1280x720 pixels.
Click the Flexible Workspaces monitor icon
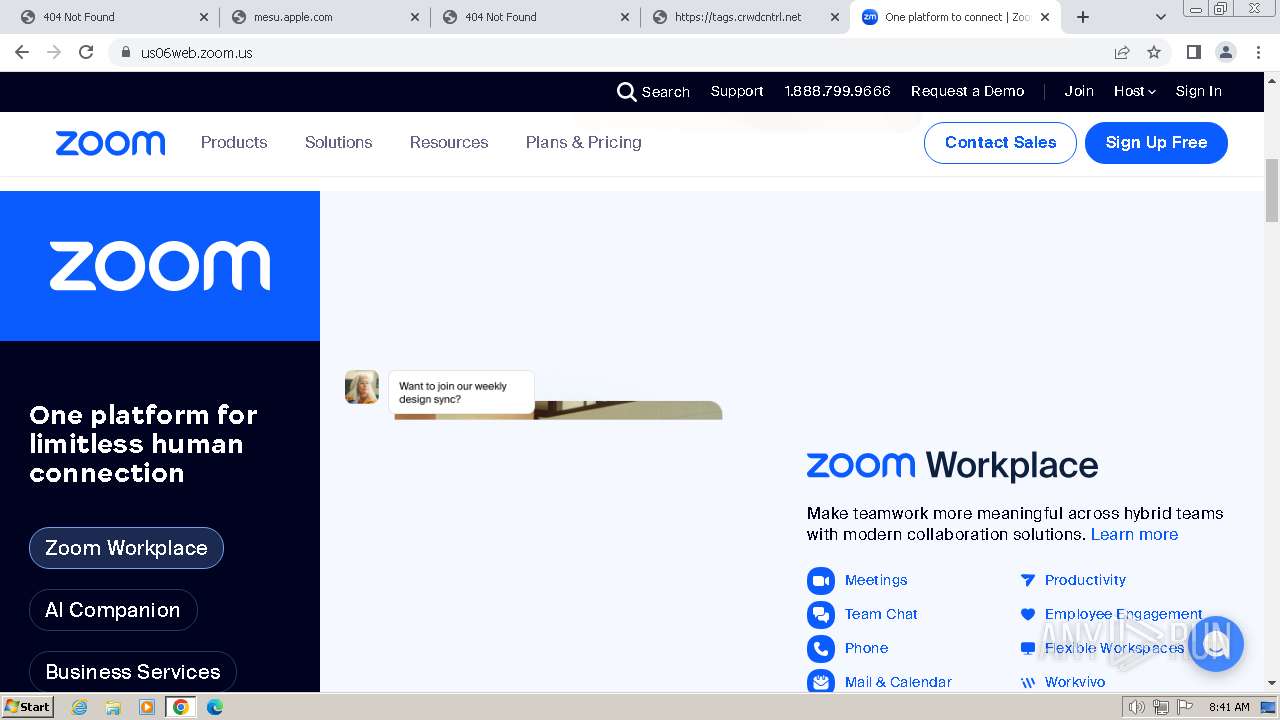point(1027,648)
